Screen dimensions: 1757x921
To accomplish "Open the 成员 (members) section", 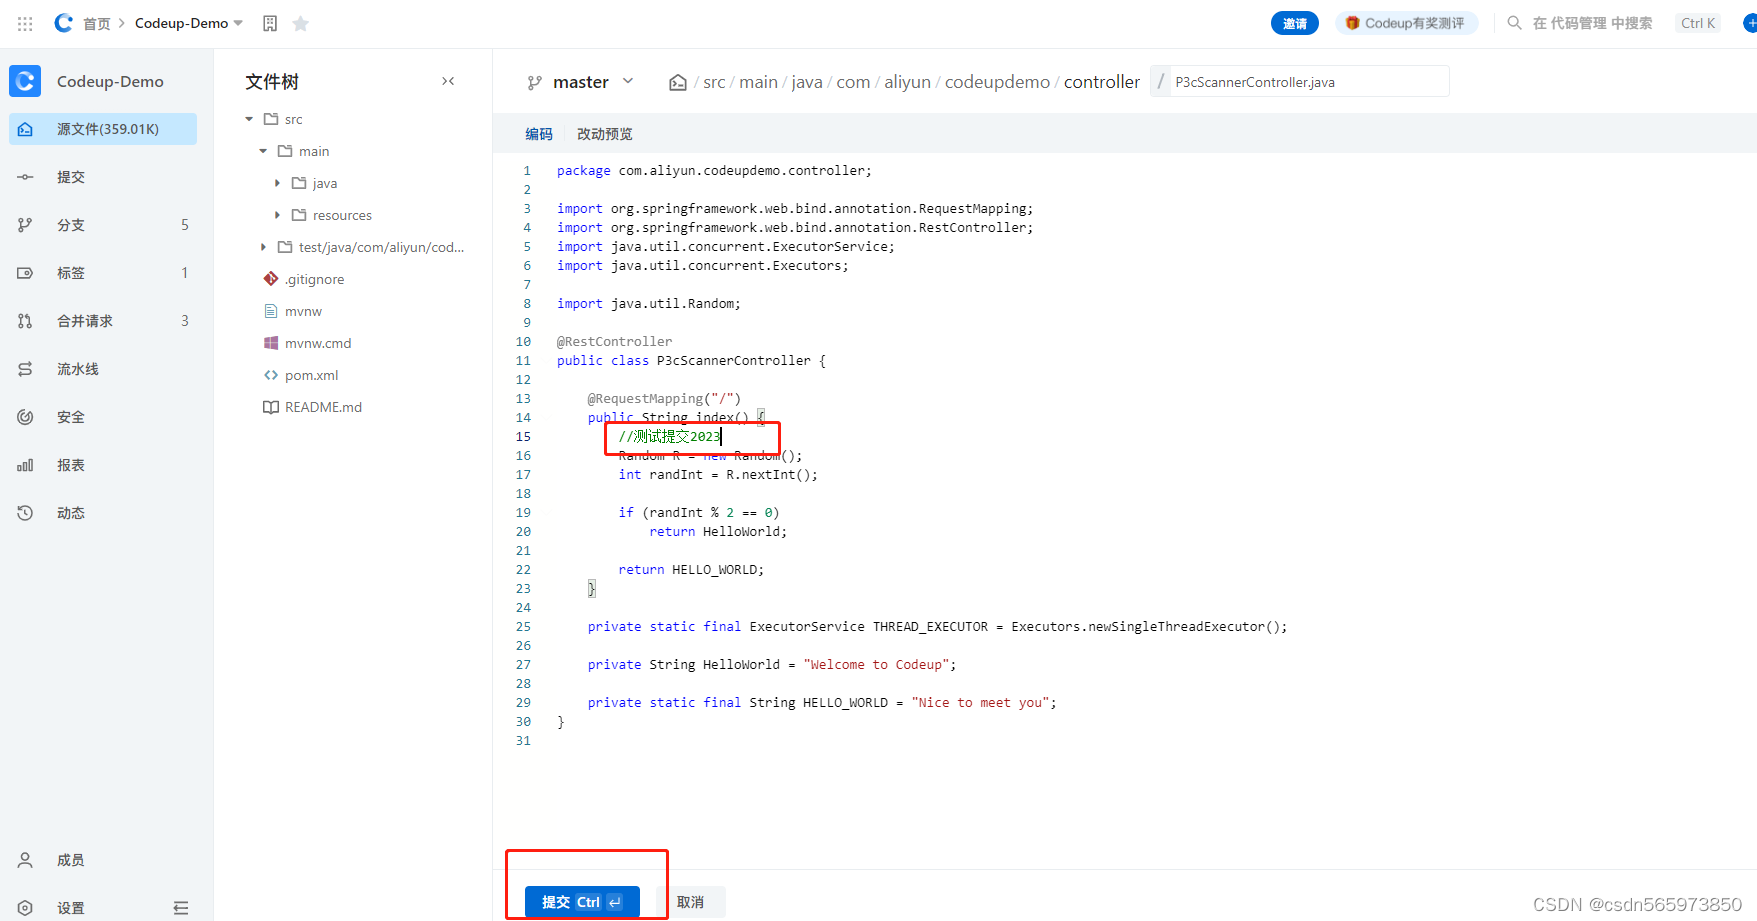I will pyautogui.click(x=70, y=859).
